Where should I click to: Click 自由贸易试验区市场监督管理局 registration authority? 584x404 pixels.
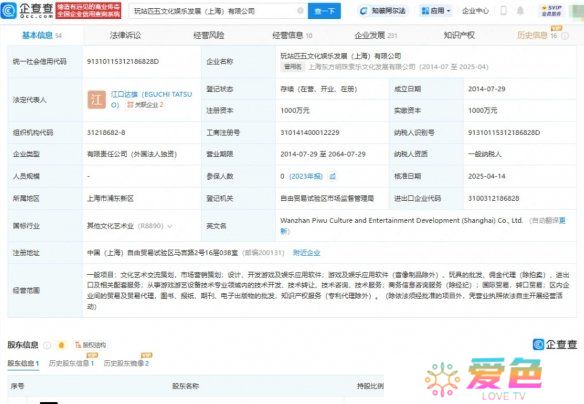(x=327, y=198)
